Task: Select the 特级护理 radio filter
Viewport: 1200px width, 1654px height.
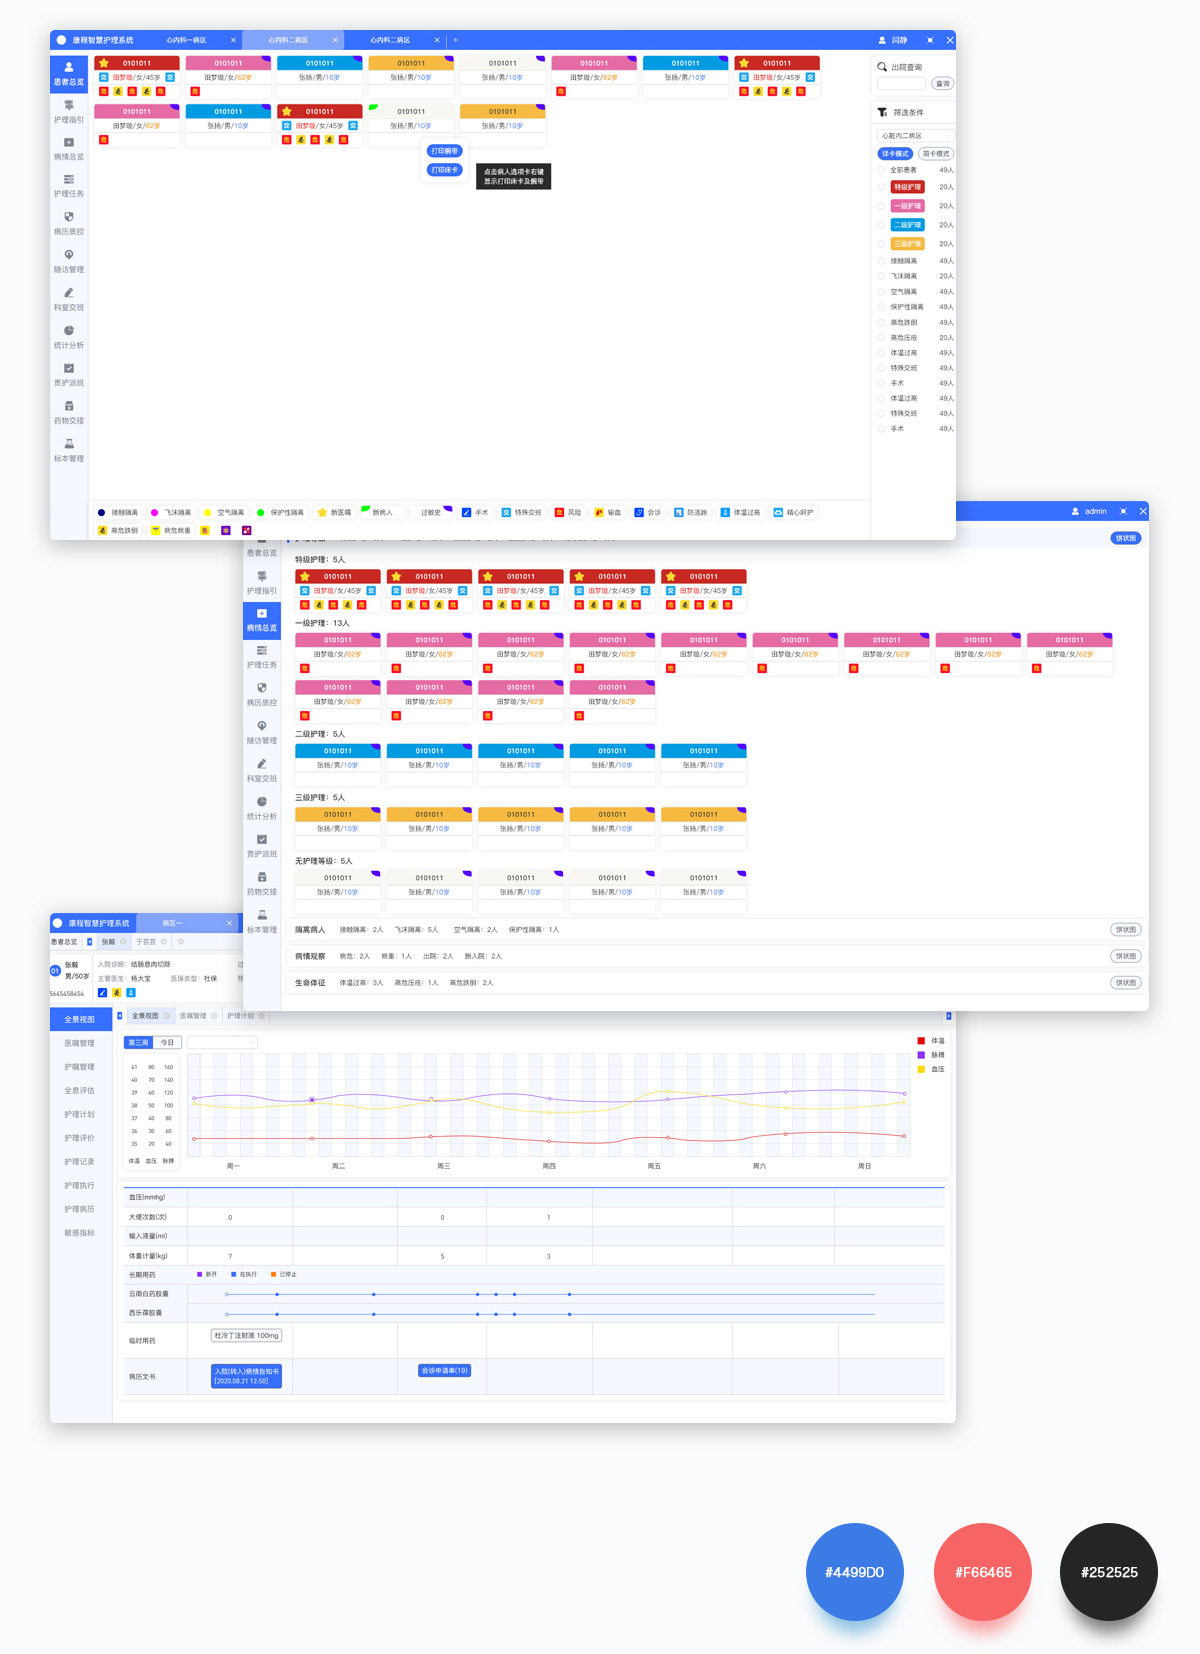Action: pos(881,187)
